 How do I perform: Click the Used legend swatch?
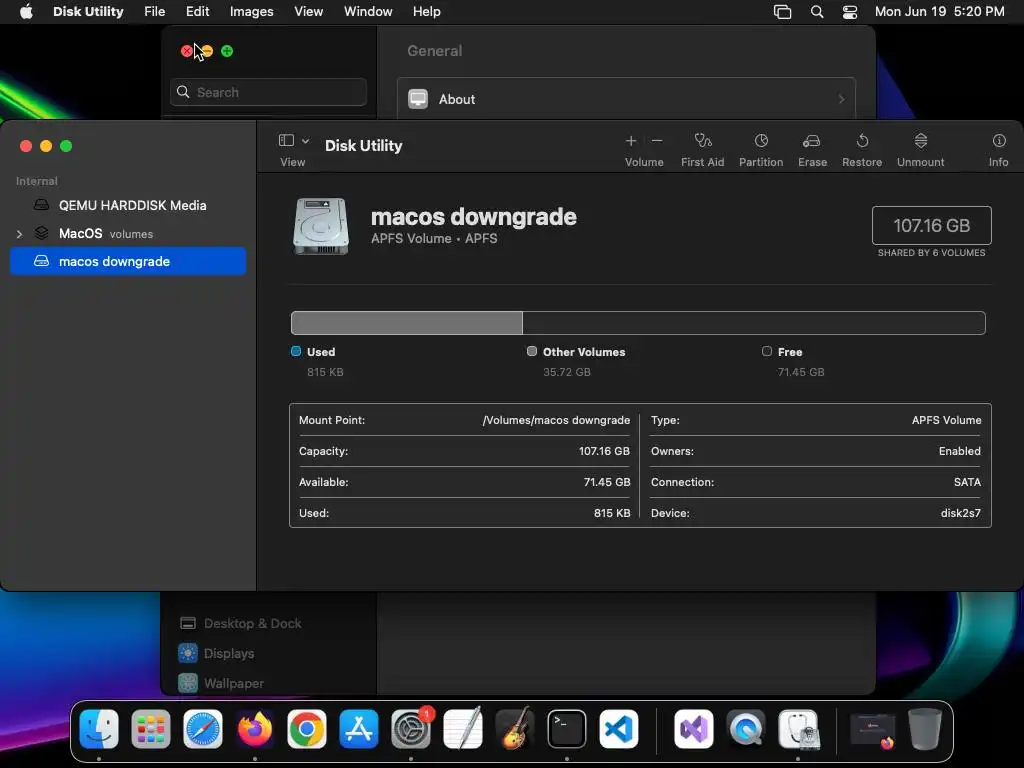(x=296, y=351)
